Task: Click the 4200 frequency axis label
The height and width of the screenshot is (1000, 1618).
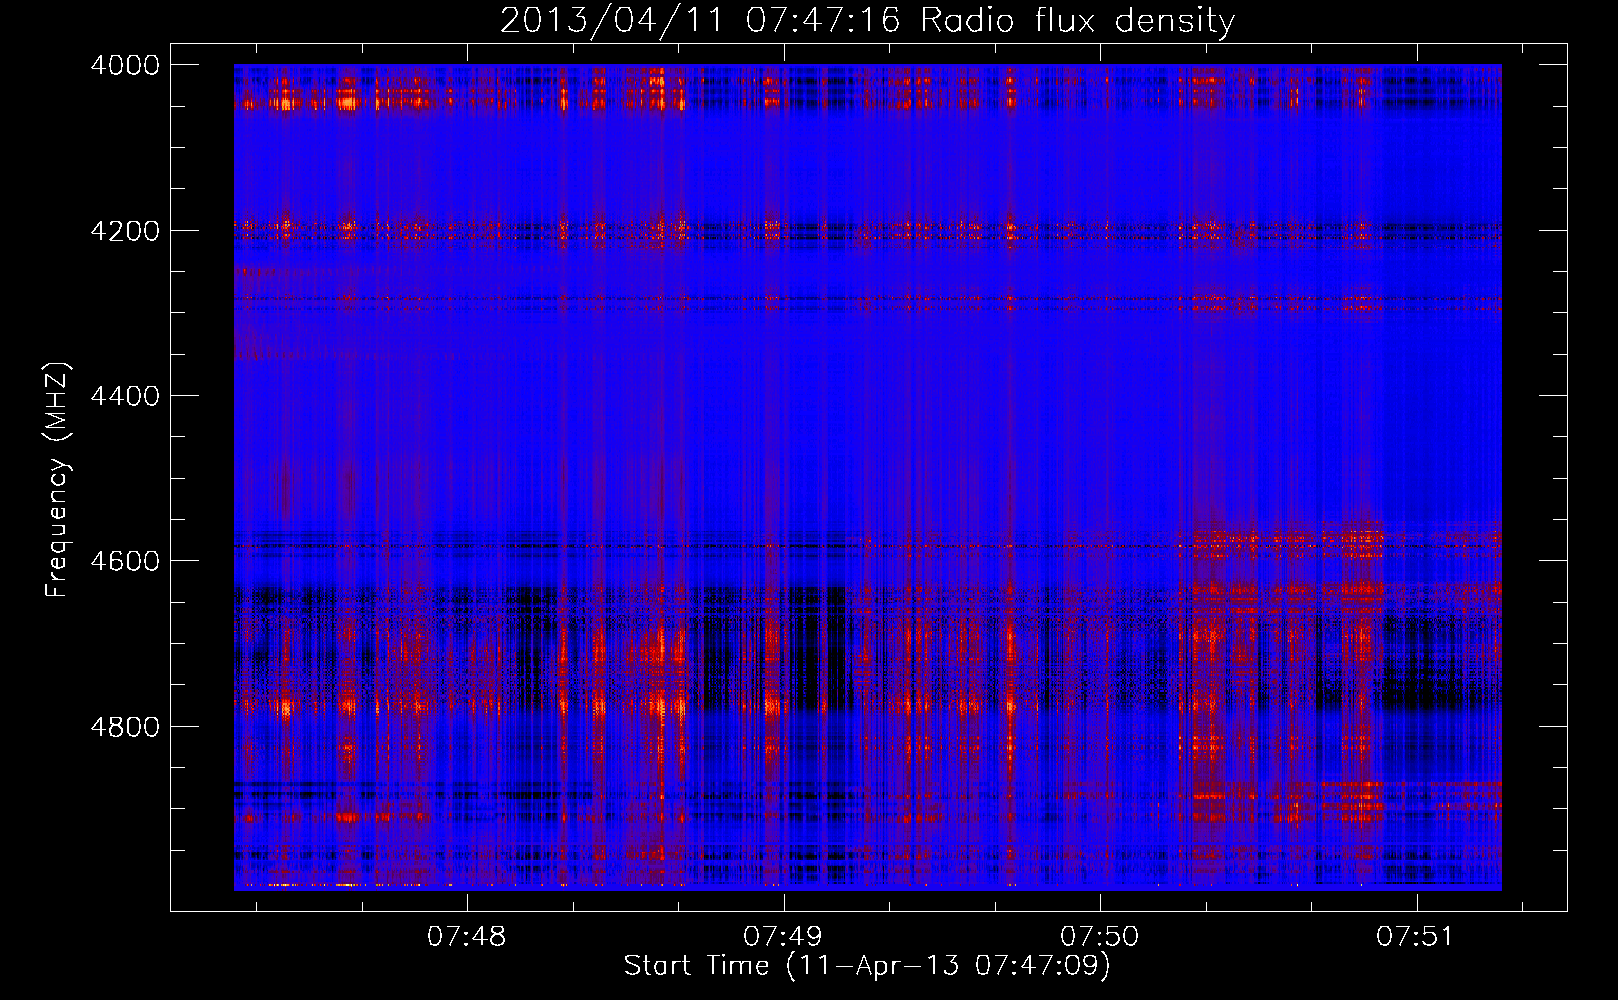Action: (x=125, y=230)
